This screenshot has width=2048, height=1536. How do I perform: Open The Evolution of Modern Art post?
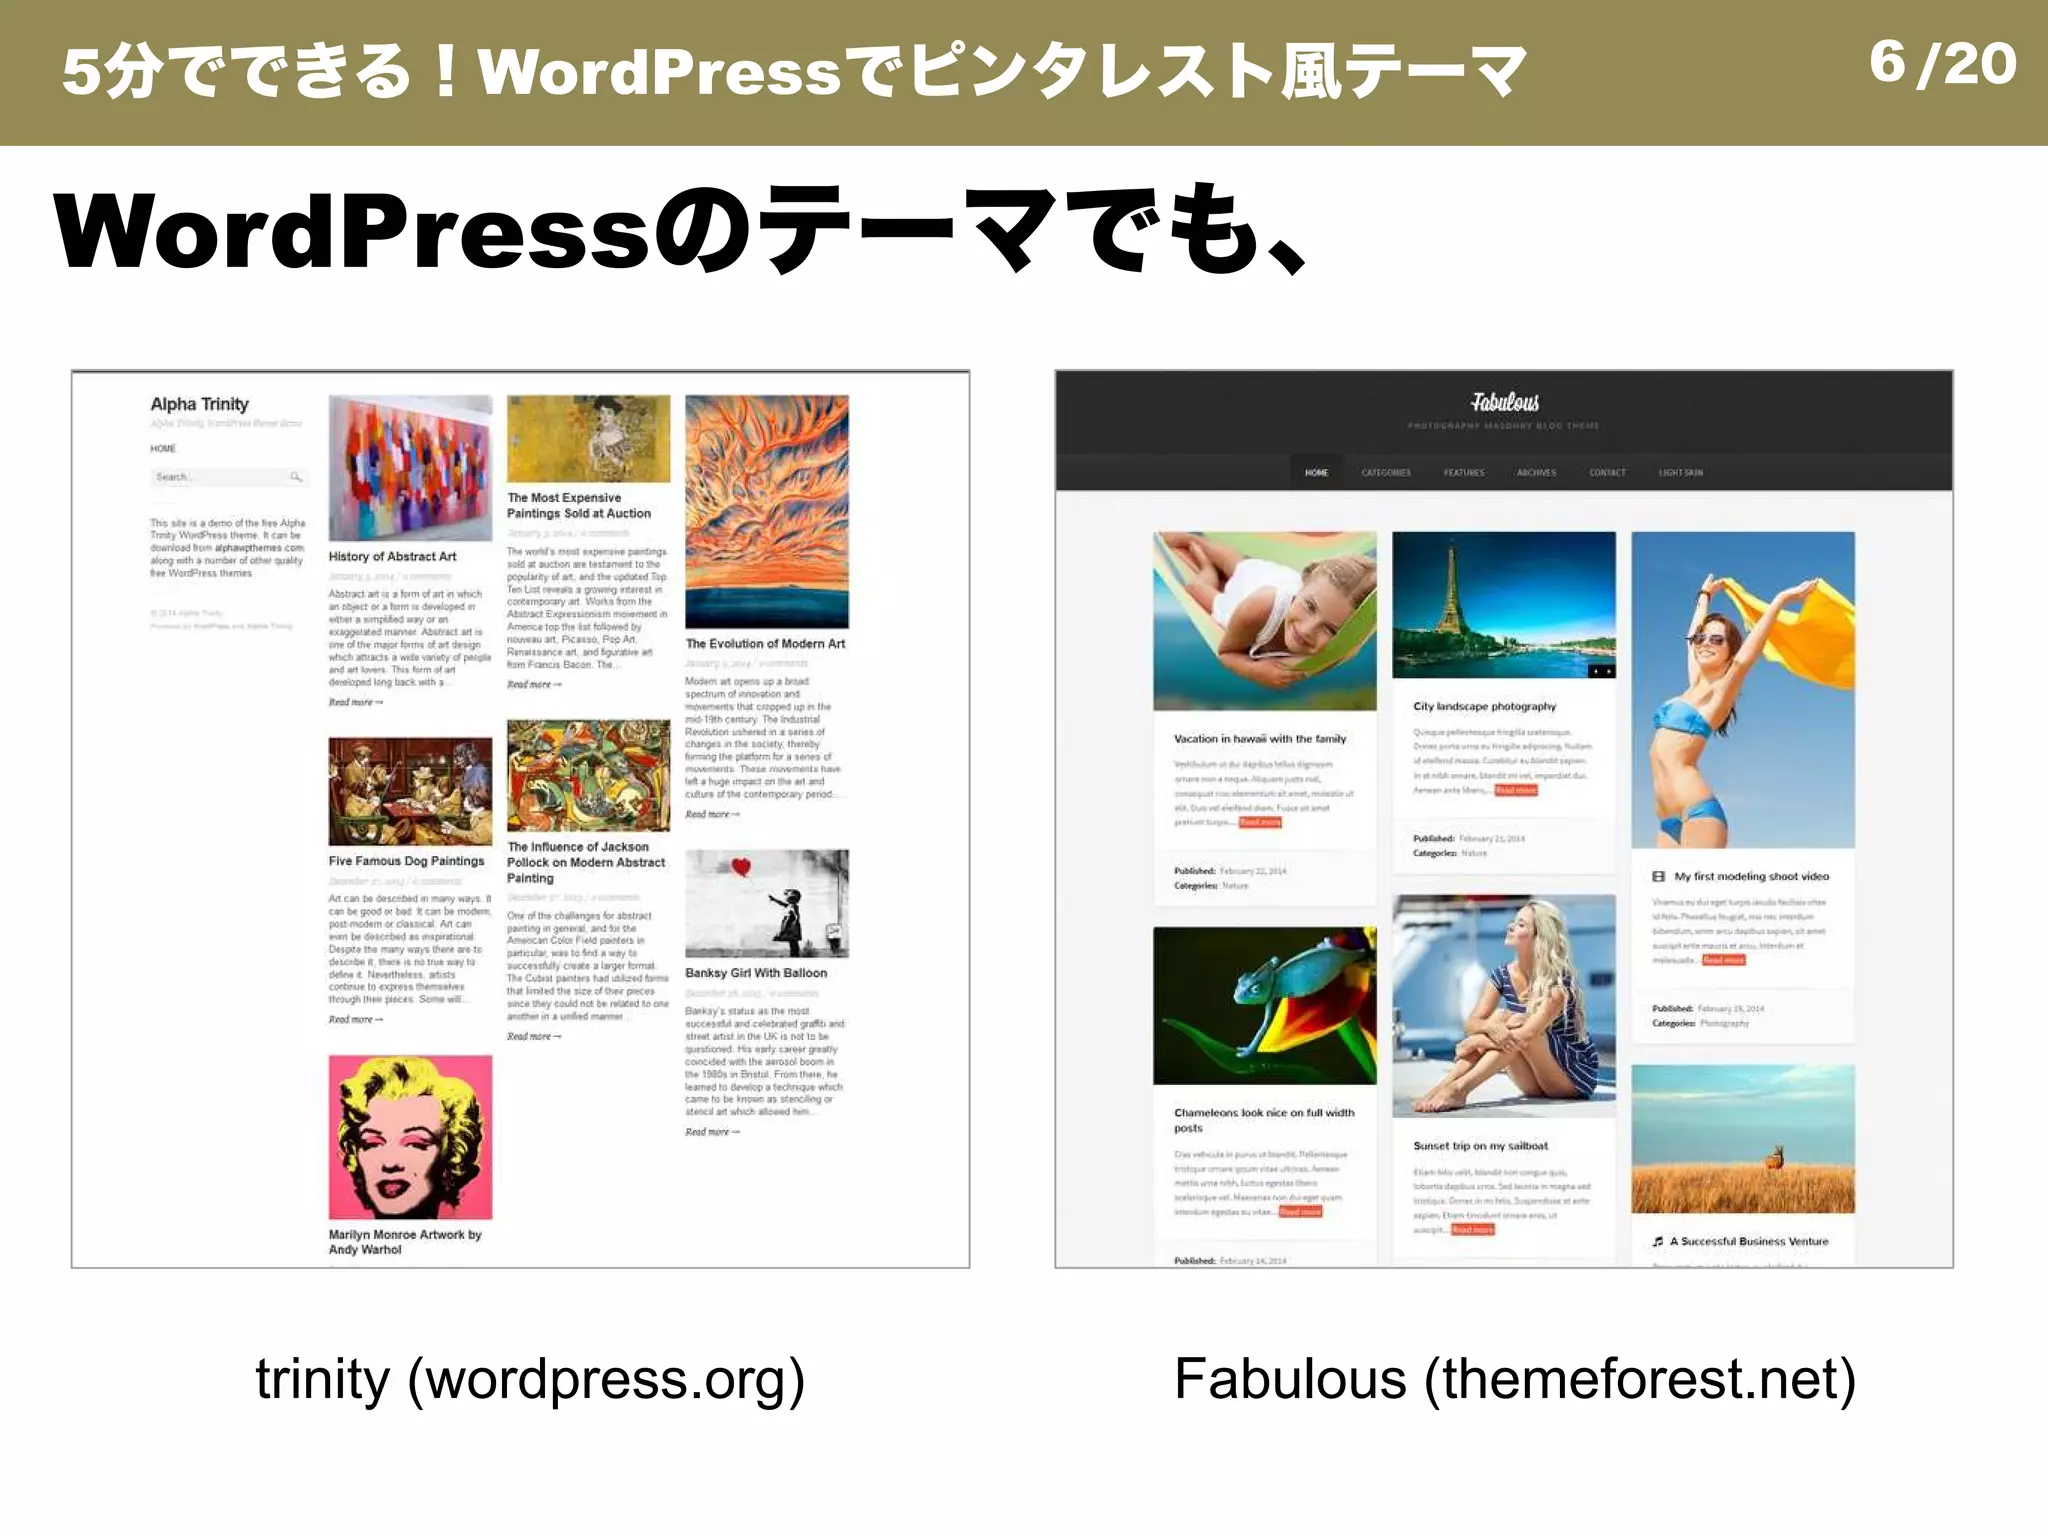[765, 644]
